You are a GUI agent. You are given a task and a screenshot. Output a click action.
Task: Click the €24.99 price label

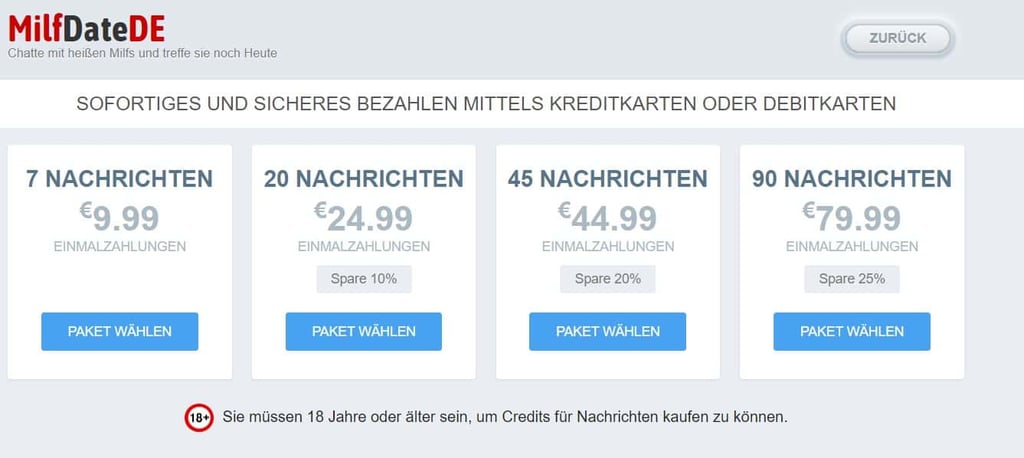(364, 217)
